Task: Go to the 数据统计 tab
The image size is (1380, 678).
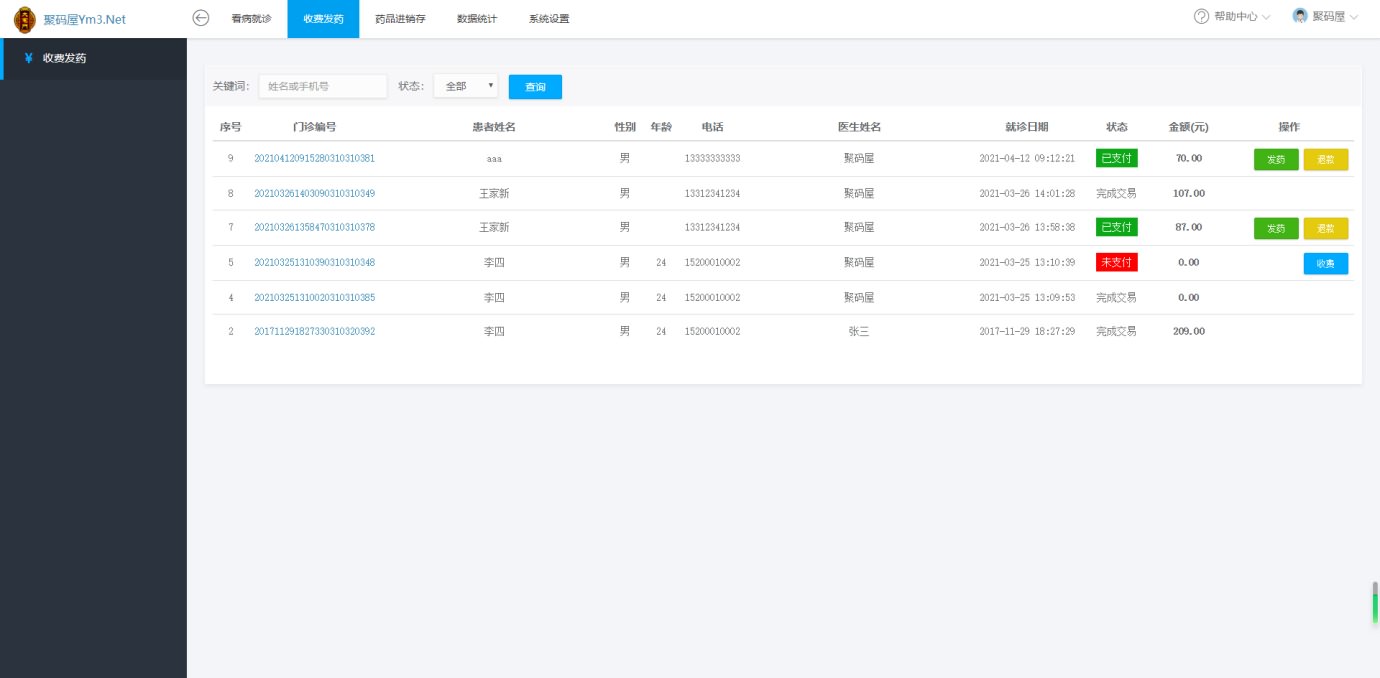Action: coord(477,19)
